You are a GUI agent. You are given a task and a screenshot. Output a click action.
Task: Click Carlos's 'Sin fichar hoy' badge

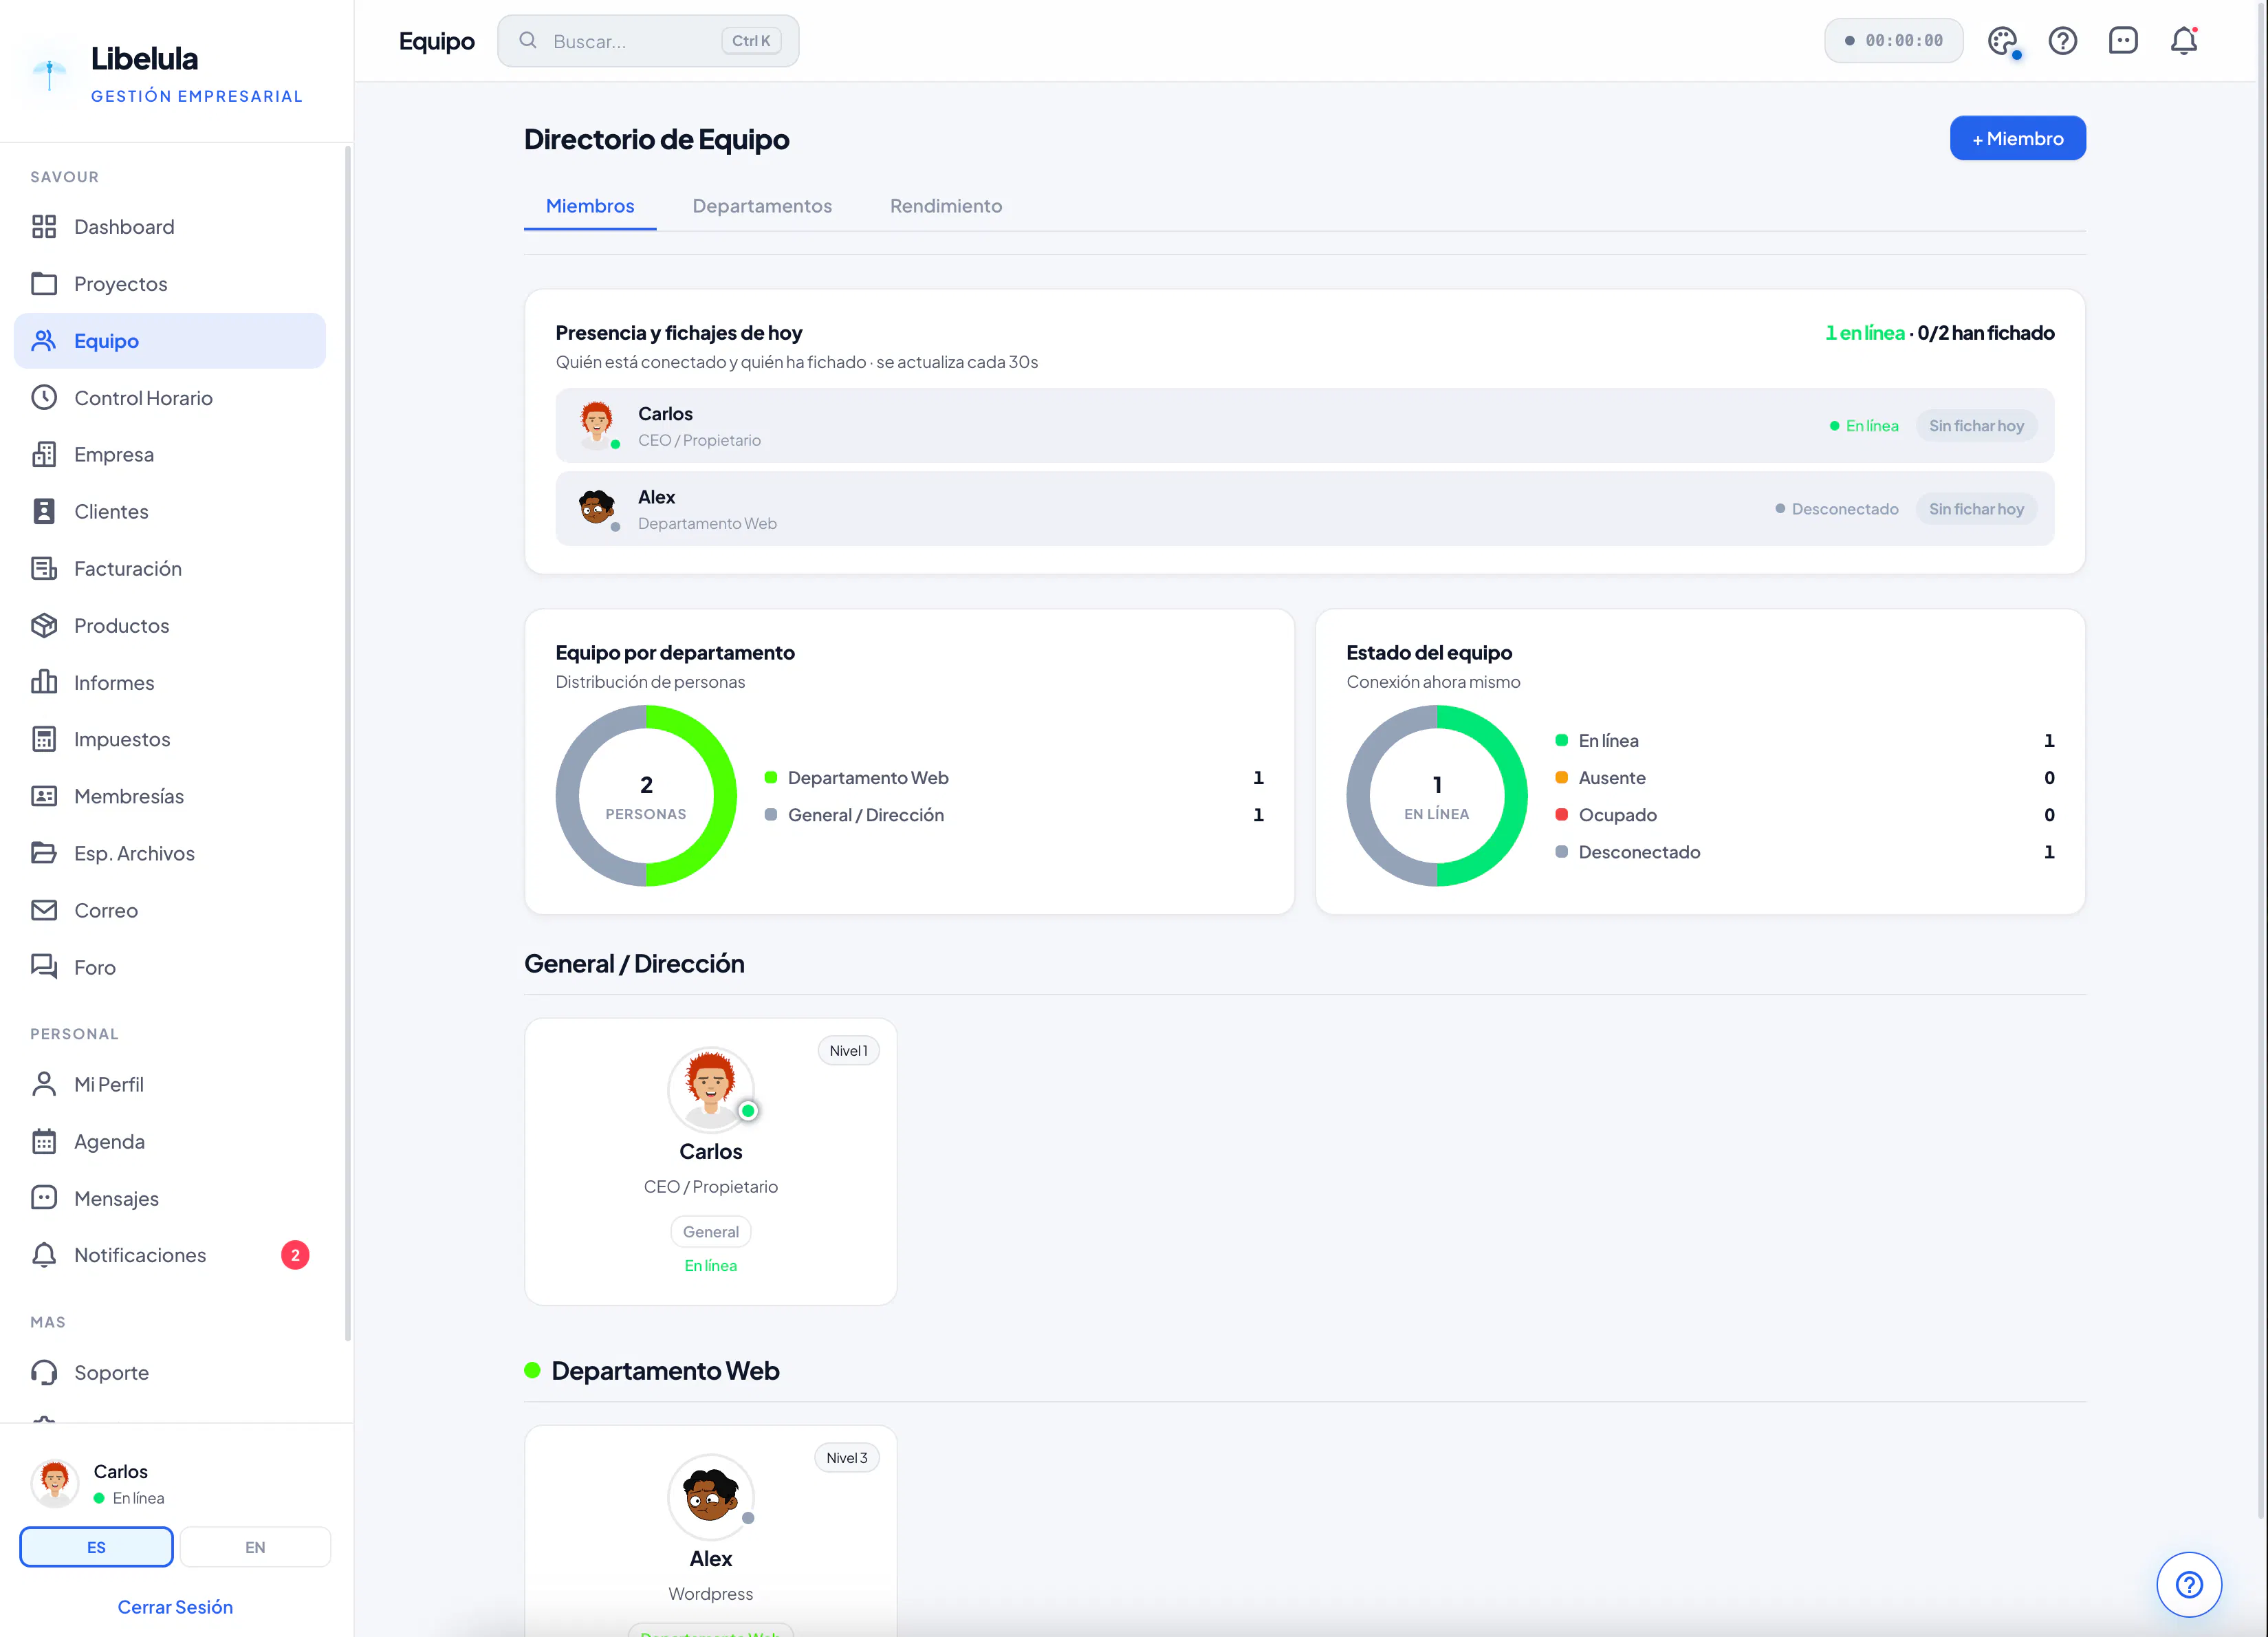point(1976,426)
